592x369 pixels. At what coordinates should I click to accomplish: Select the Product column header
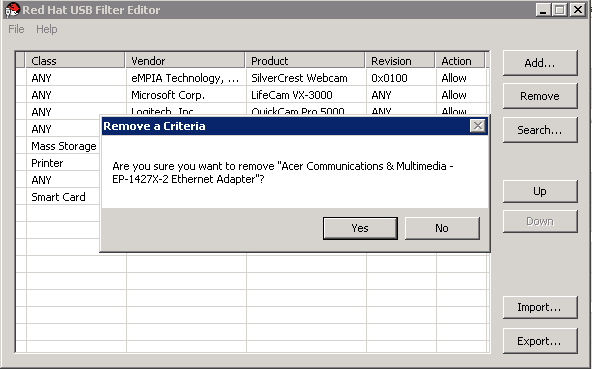click(305, 61)
